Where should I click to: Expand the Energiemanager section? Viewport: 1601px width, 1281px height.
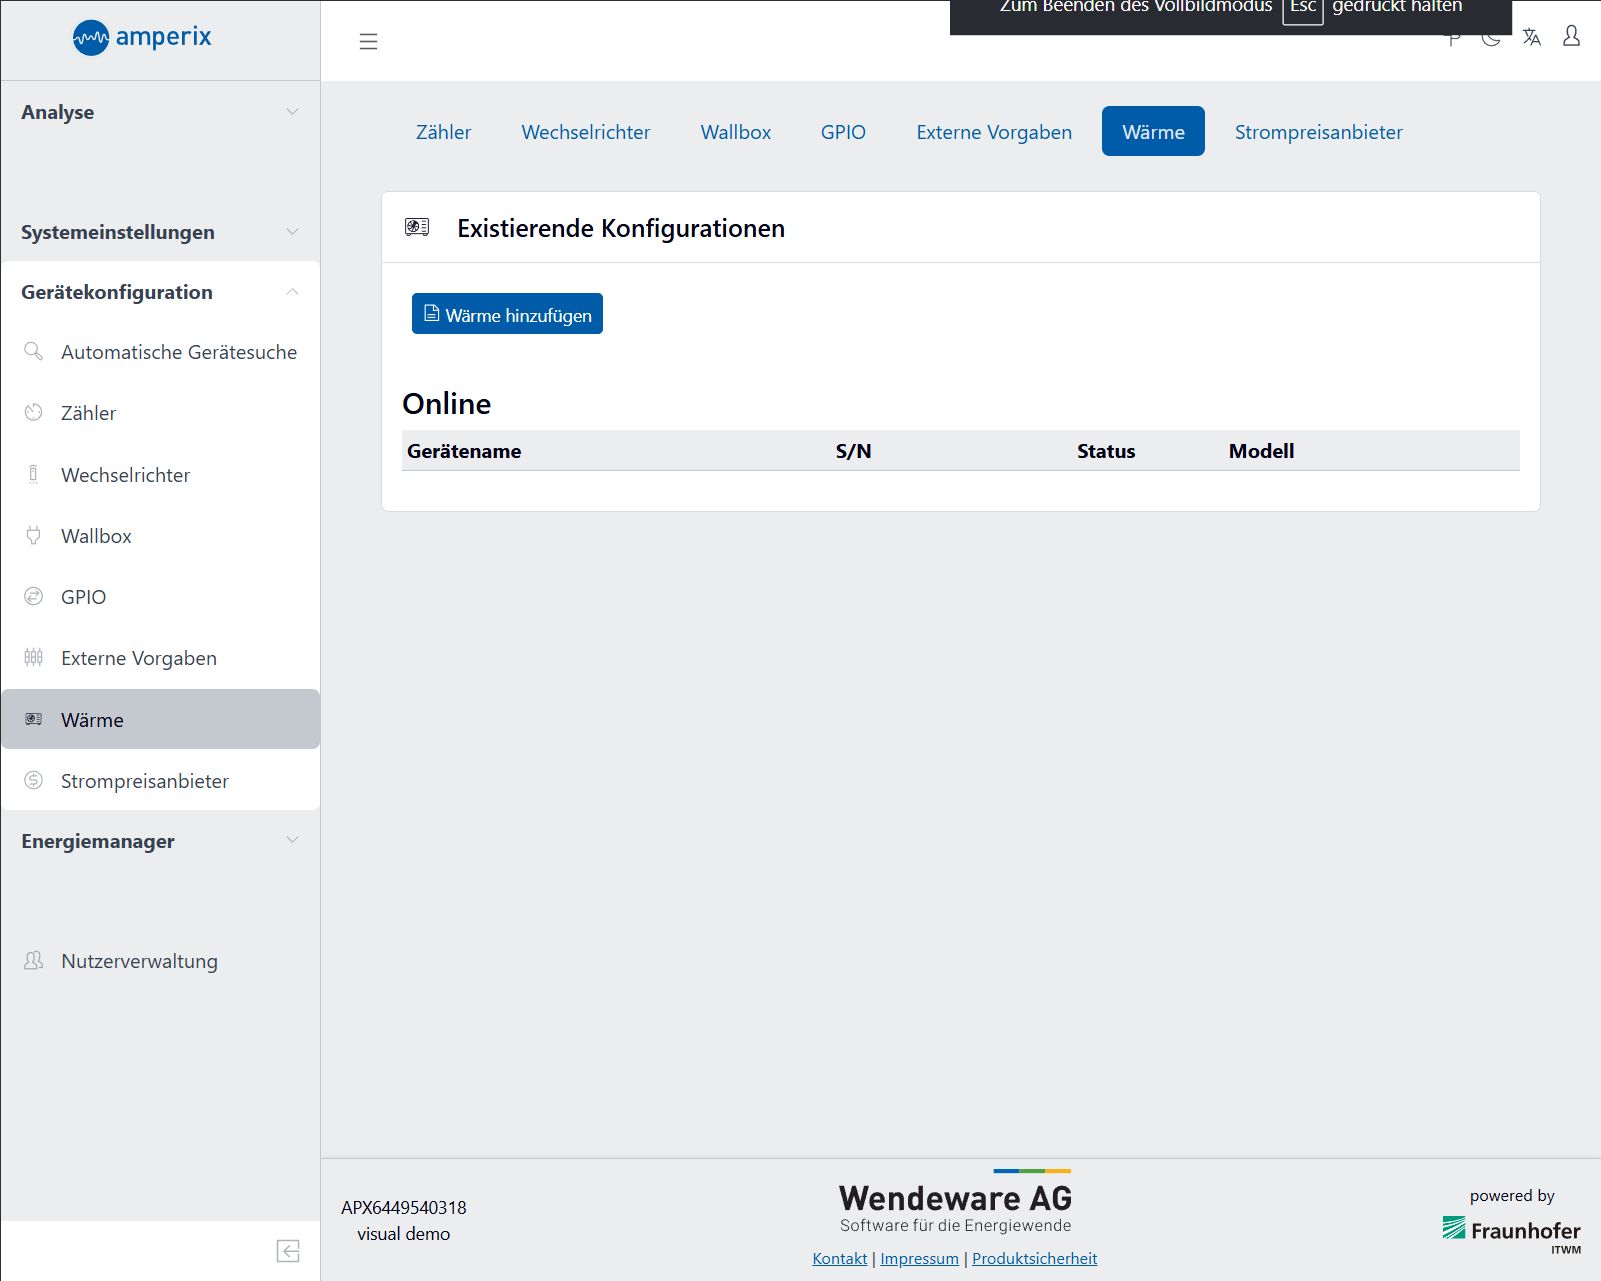click(160, 841)
